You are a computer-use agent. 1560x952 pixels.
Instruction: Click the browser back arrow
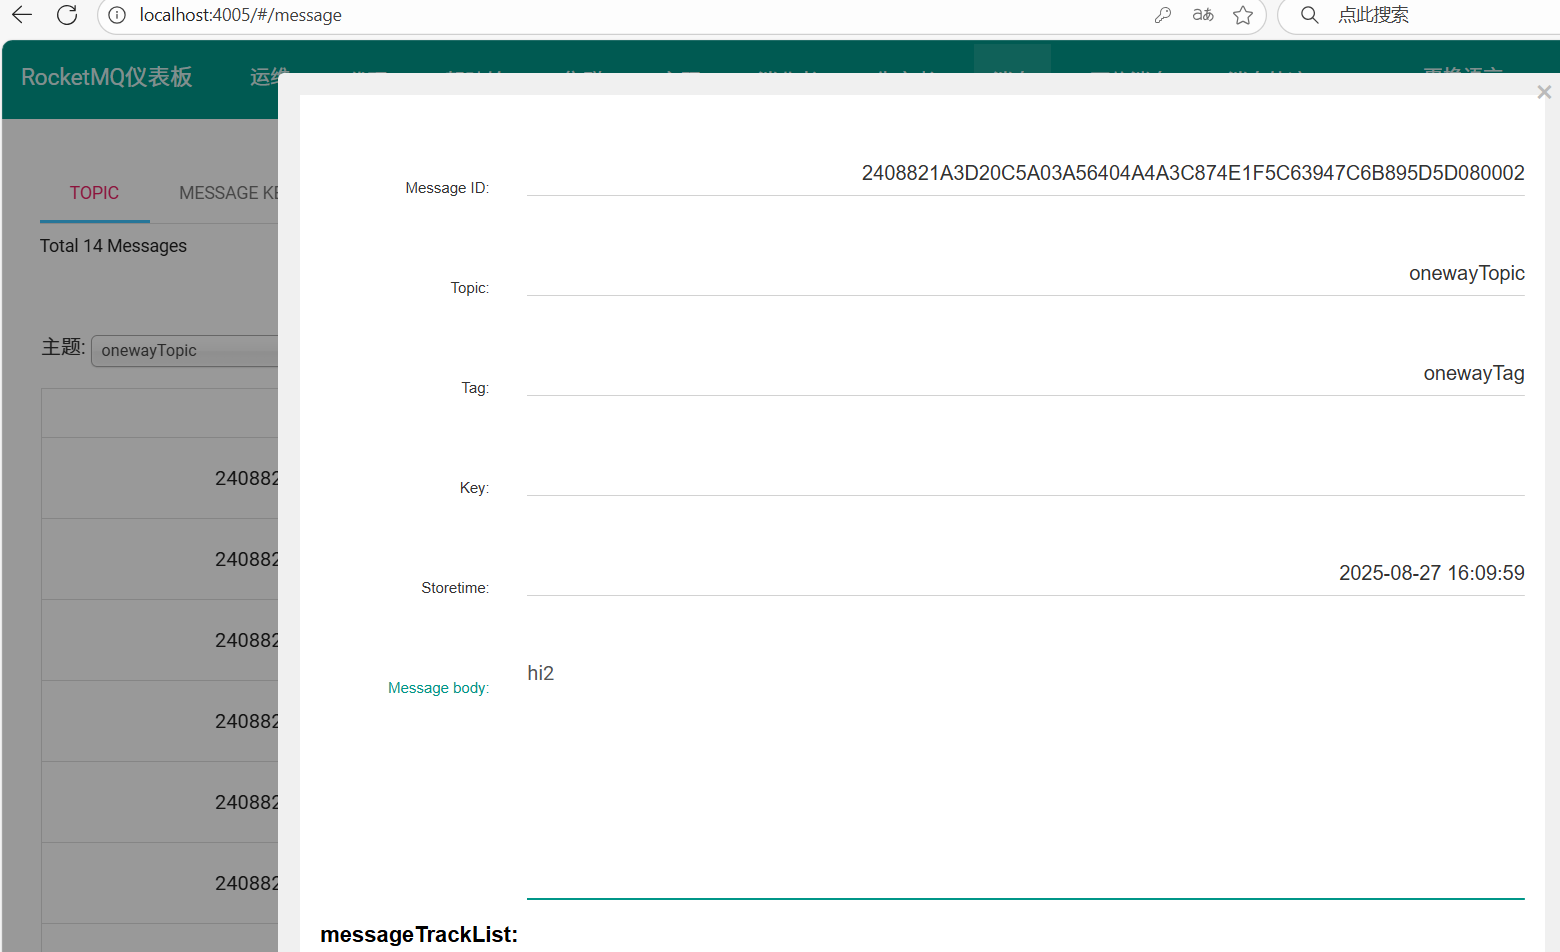pyautogui.click(x=22, y=15)
